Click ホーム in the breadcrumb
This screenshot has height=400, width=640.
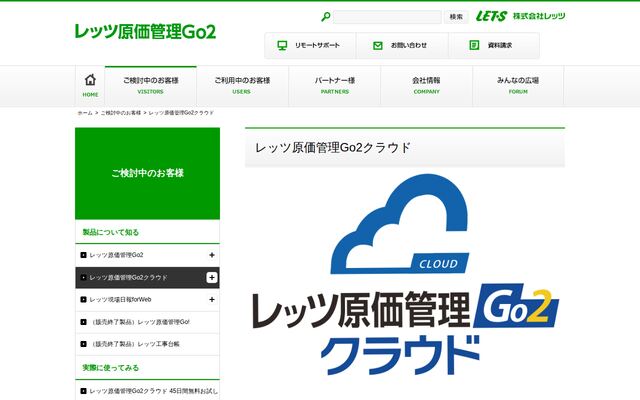click(85, 113)
